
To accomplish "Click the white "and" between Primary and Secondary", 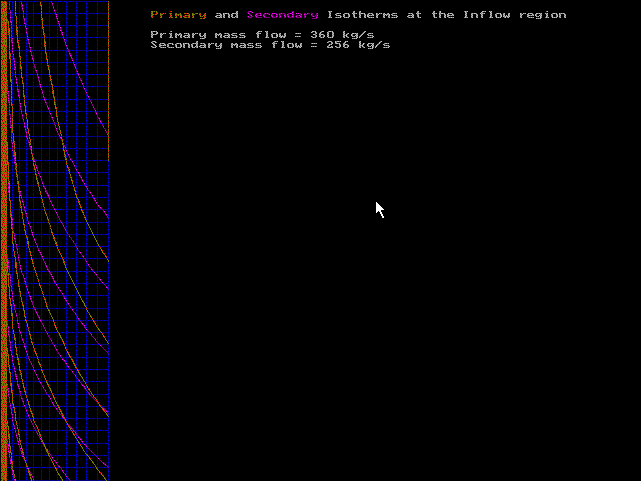I will click(226, 15).
